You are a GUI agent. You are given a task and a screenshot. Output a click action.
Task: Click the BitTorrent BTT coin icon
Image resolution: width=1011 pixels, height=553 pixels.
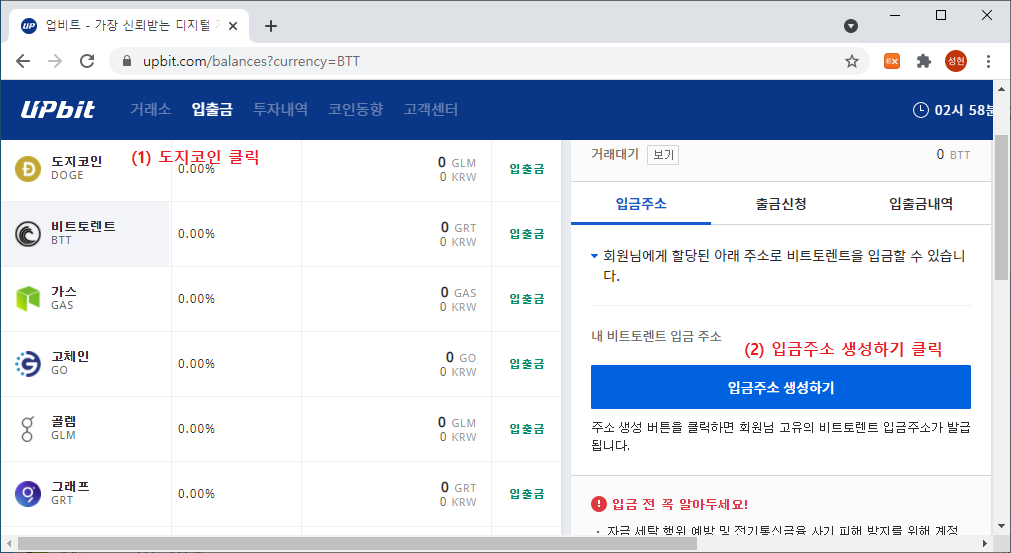coord(28,234)
